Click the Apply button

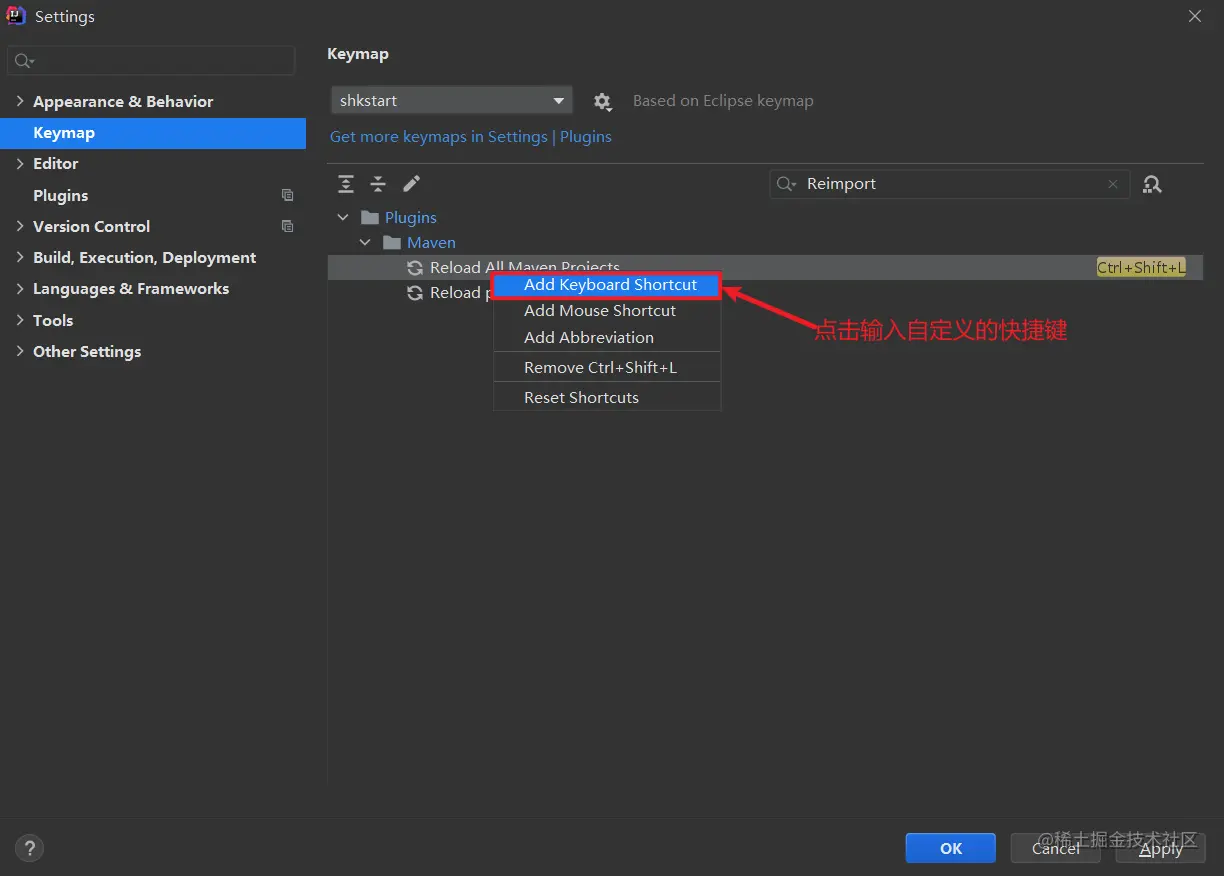(1160, 848)
